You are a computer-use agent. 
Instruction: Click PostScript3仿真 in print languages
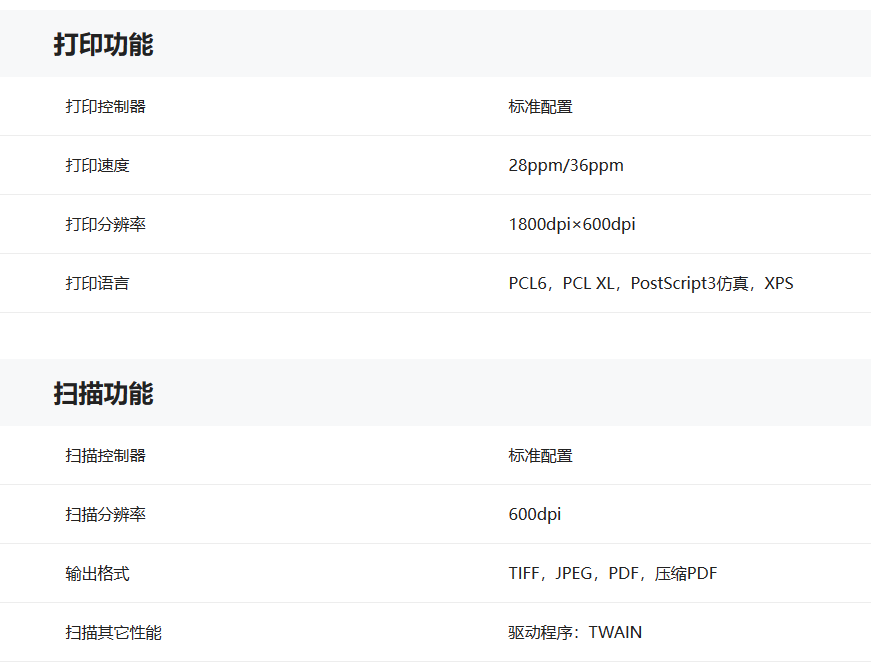685,283
